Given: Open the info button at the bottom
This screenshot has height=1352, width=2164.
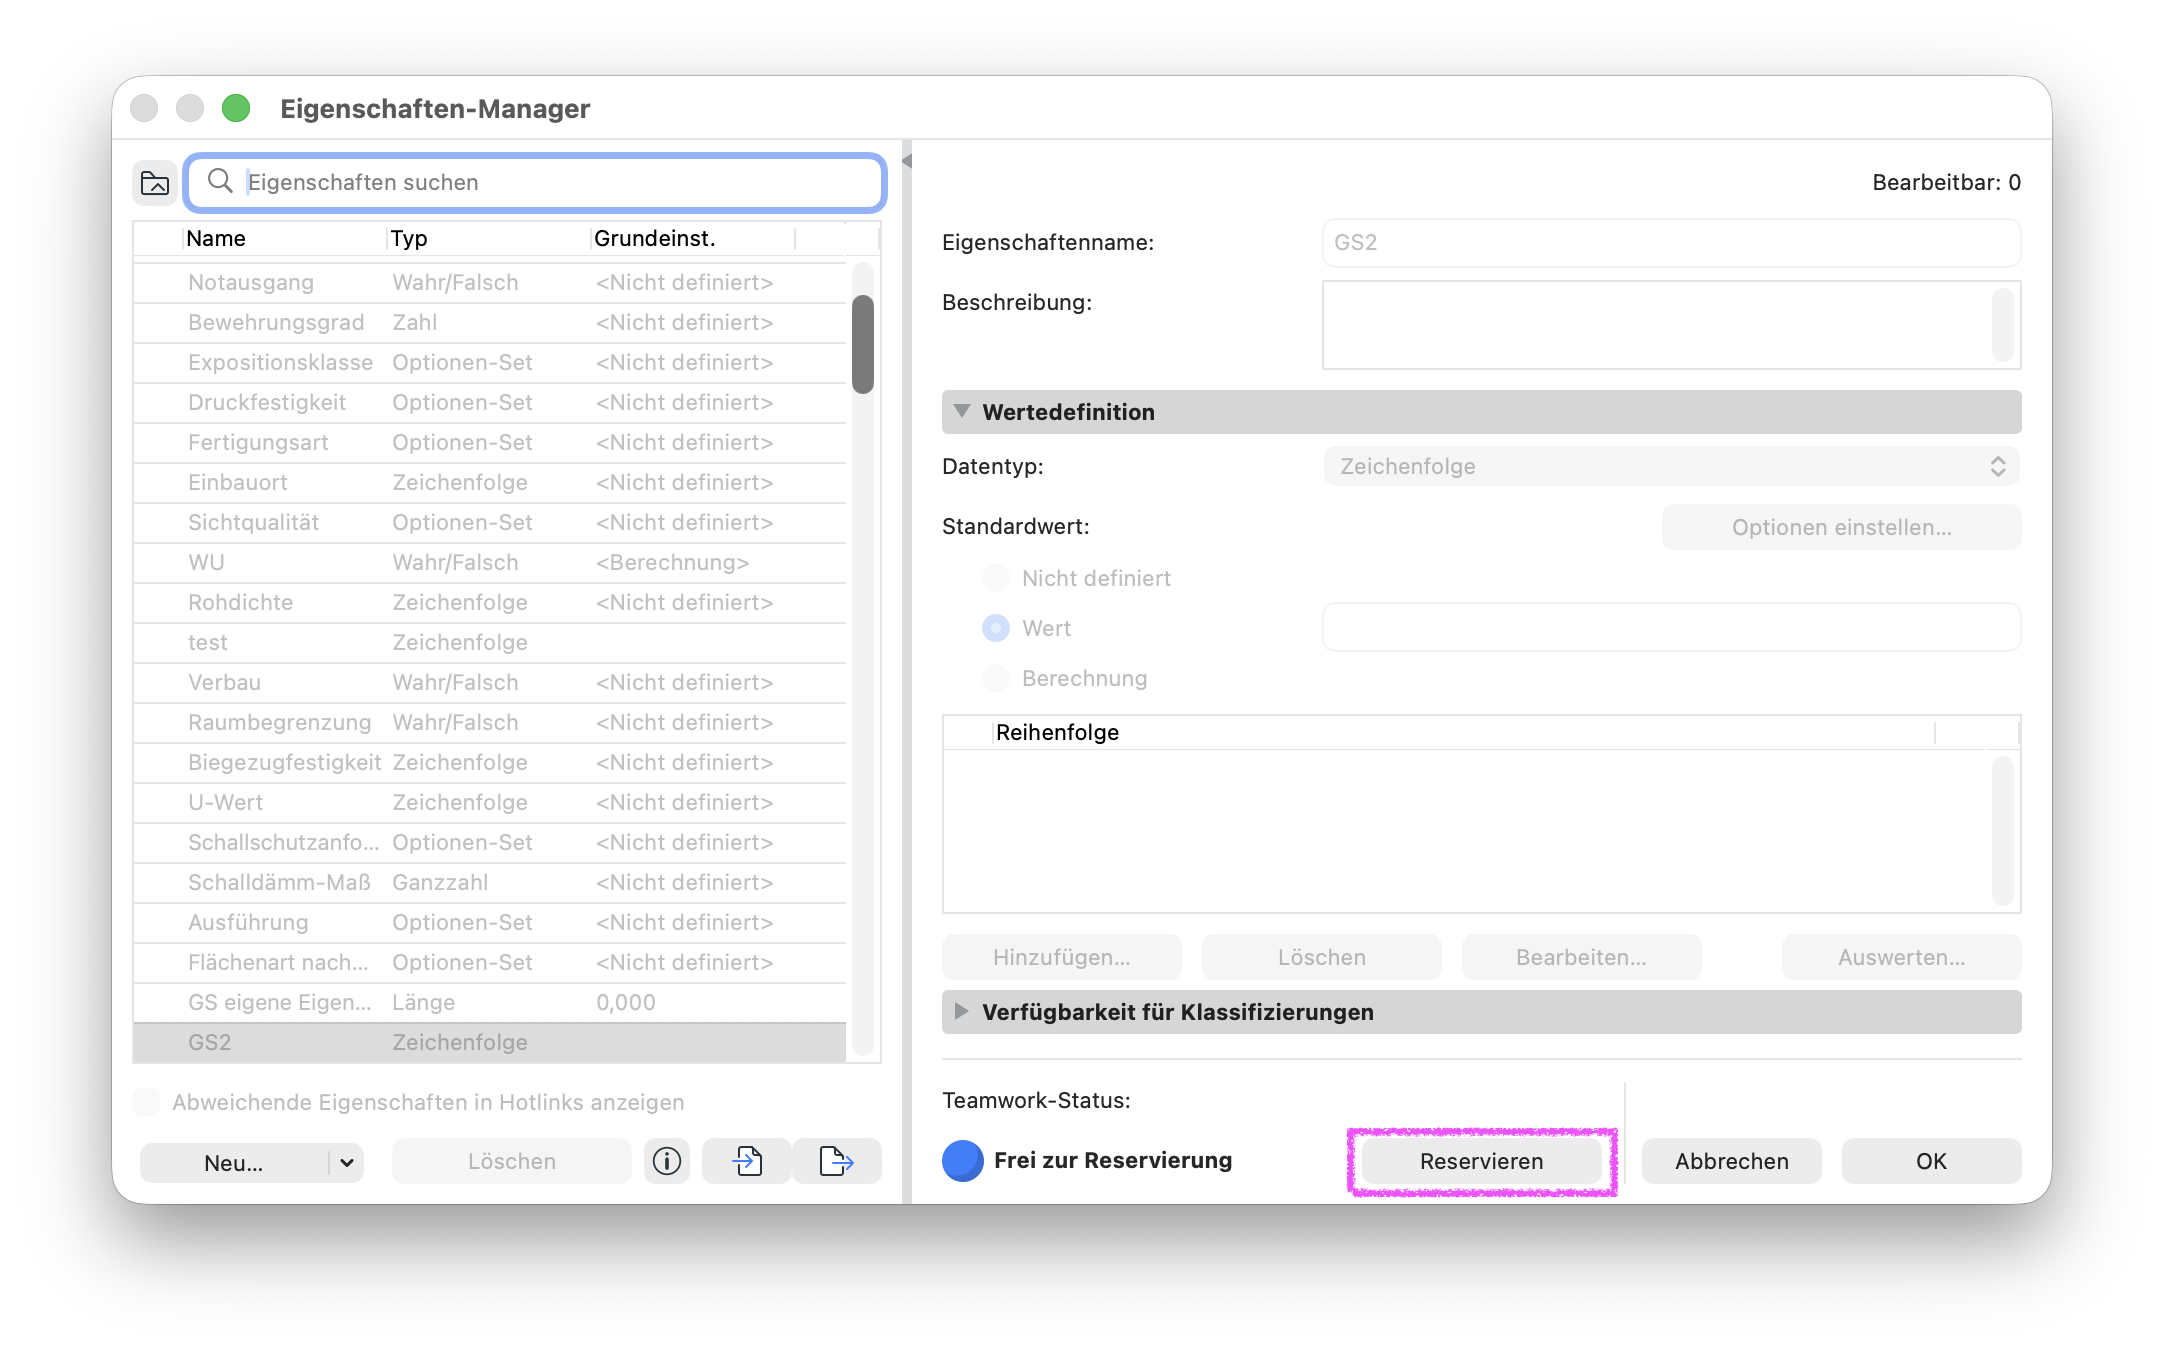Looking at the screenshot, I should coord(667,1161).
